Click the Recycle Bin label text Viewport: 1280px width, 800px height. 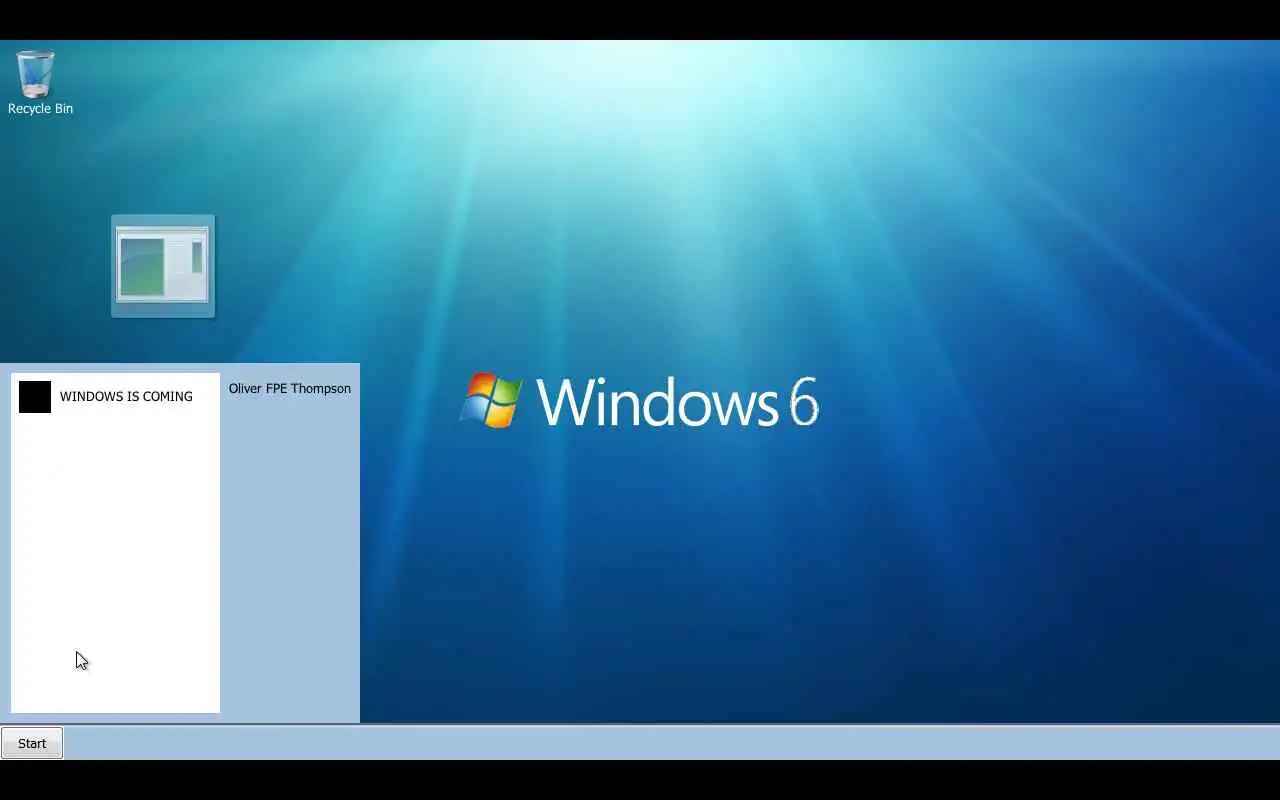coord(40,108)
